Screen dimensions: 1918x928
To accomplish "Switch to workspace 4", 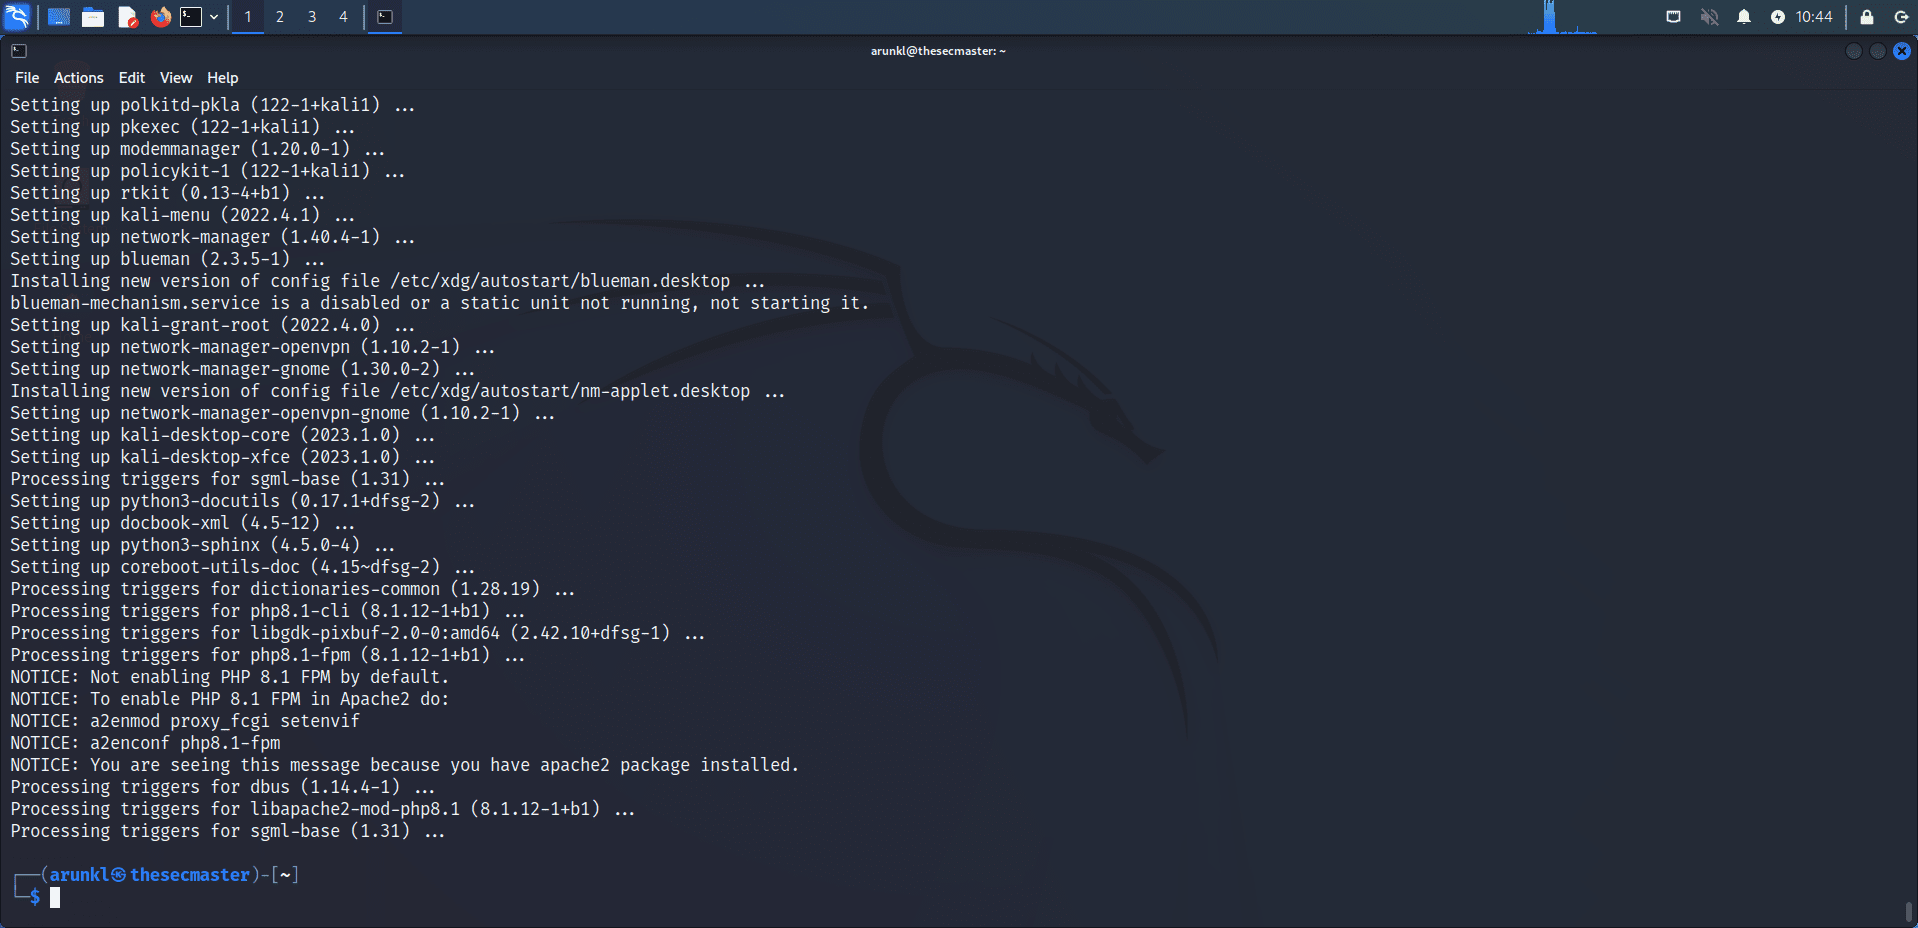I will pos(343,17).
